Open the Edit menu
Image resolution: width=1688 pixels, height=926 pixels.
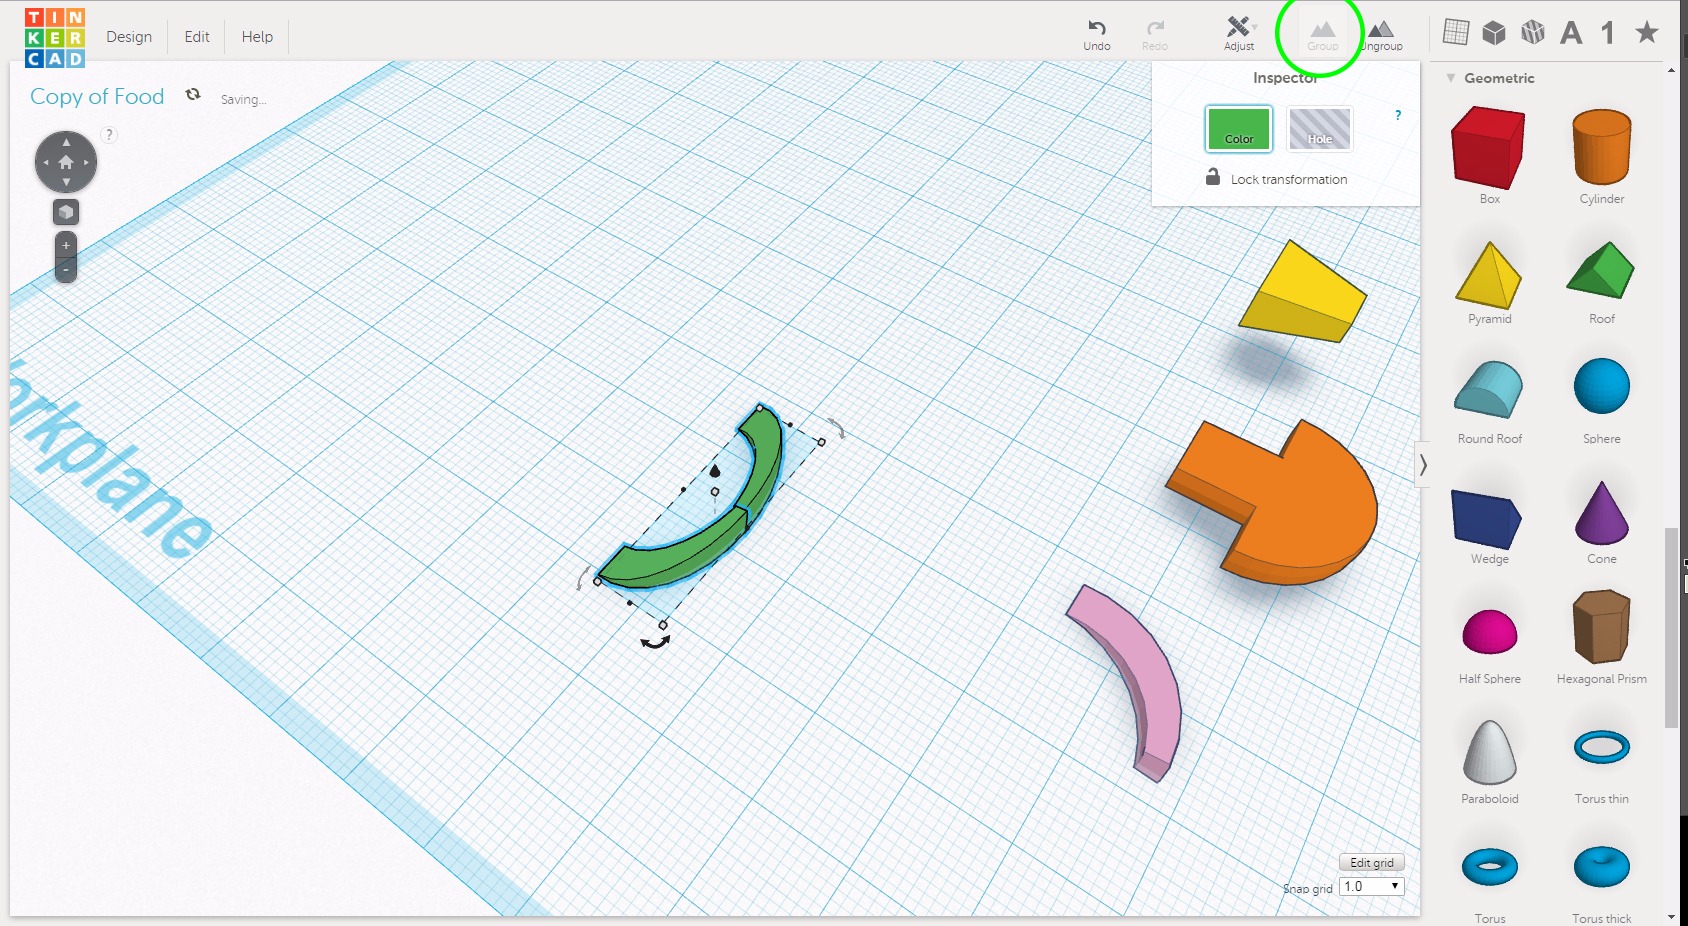(197, 37)
